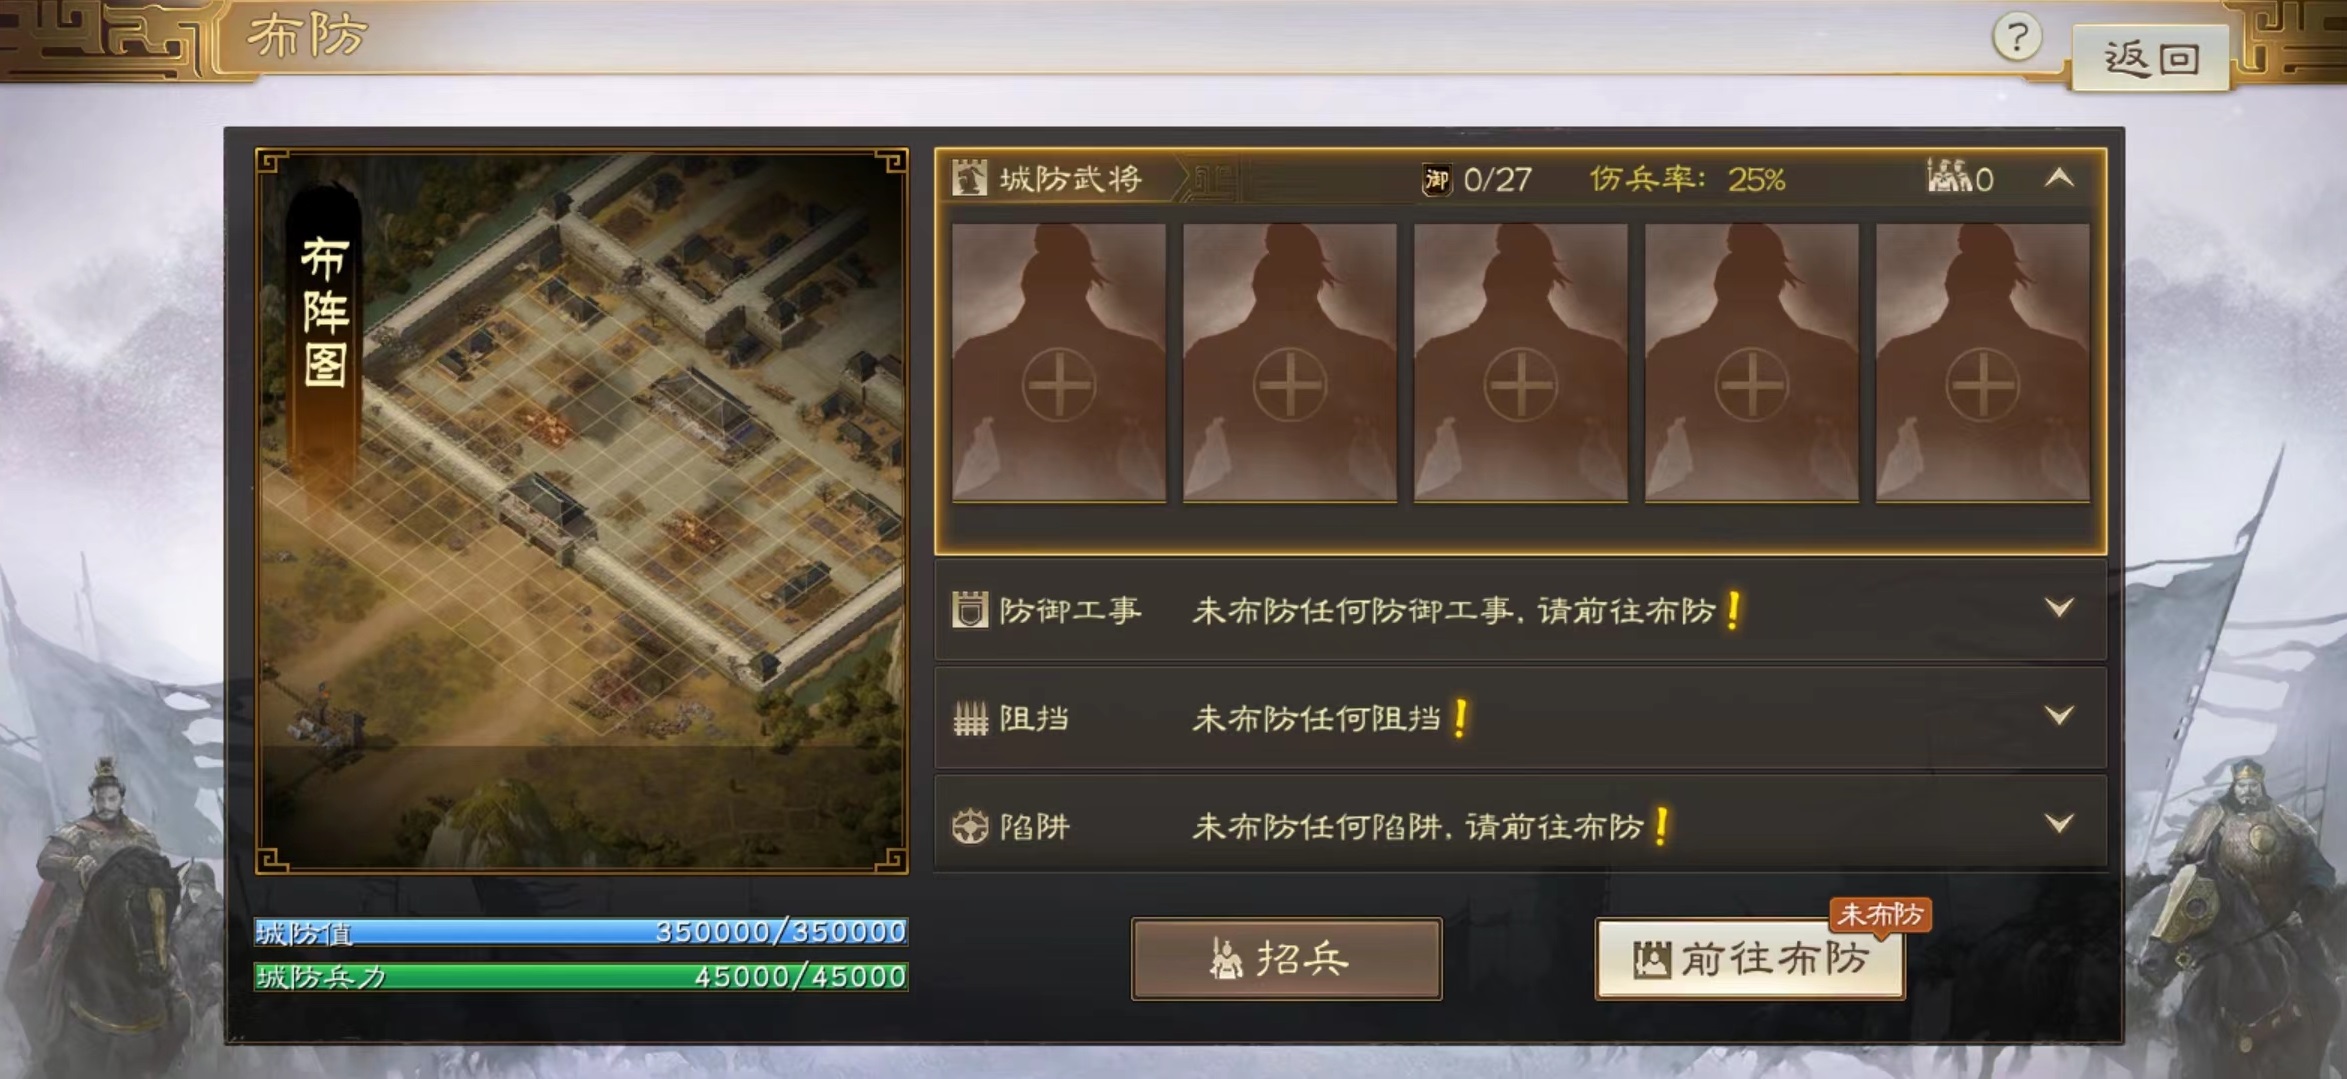Click the 御 capacity icon beside 0/27
The width and height of the screenshot is (2347, 1079).
coord(1436,180)
